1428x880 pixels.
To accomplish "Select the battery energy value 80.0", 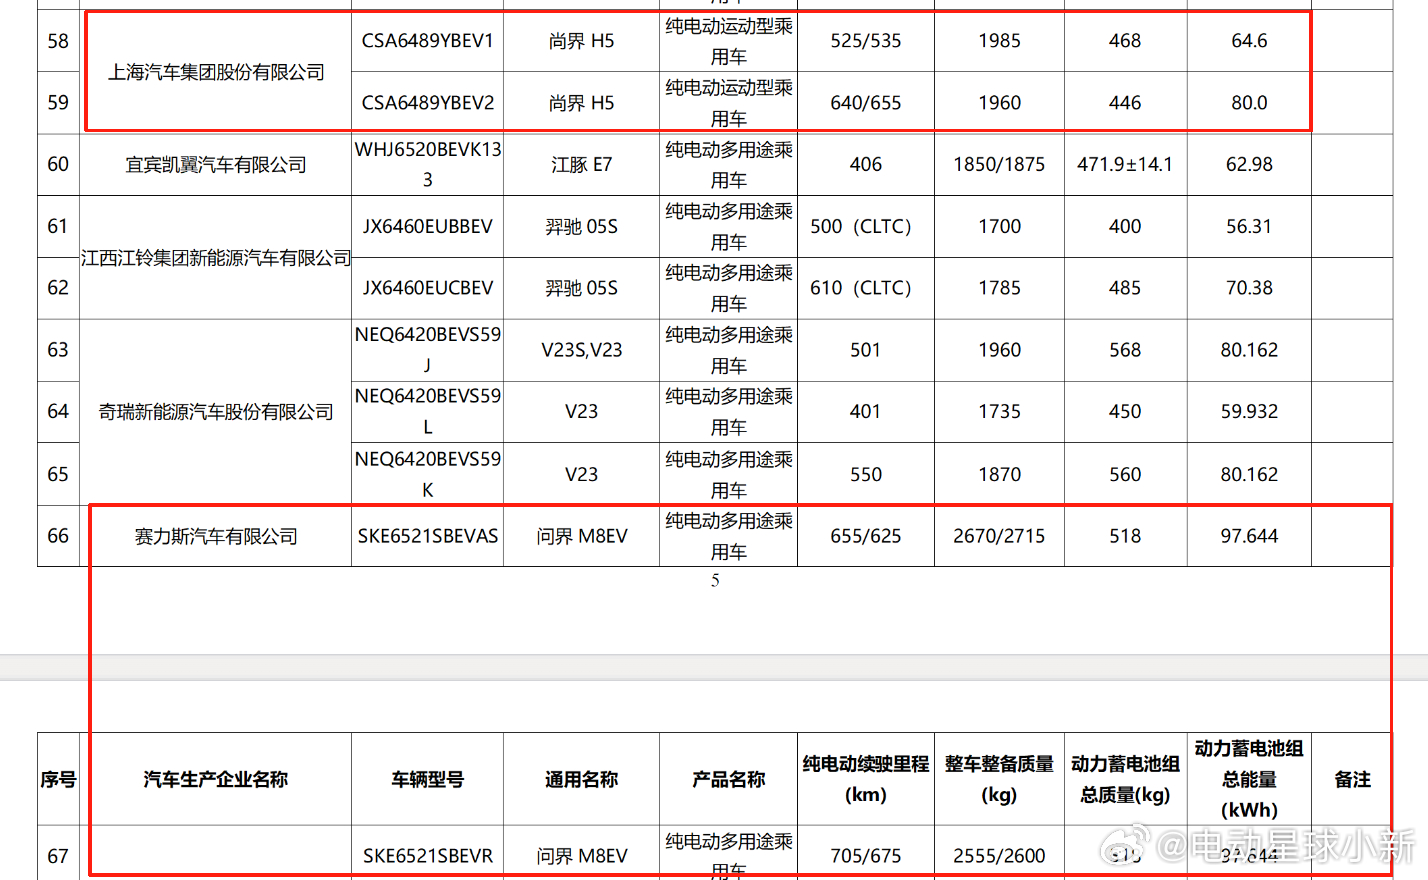I will 1249,103.
